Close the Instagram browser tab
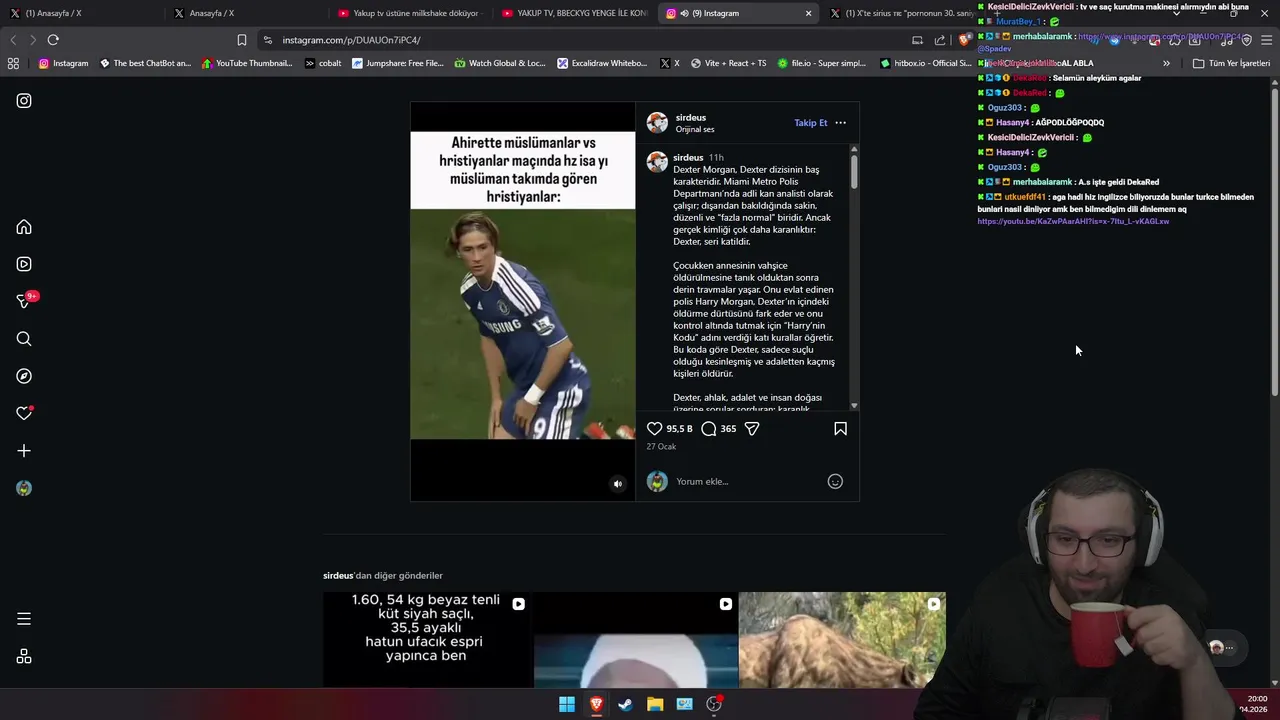 pyautogui.click(x=808, y=13)
